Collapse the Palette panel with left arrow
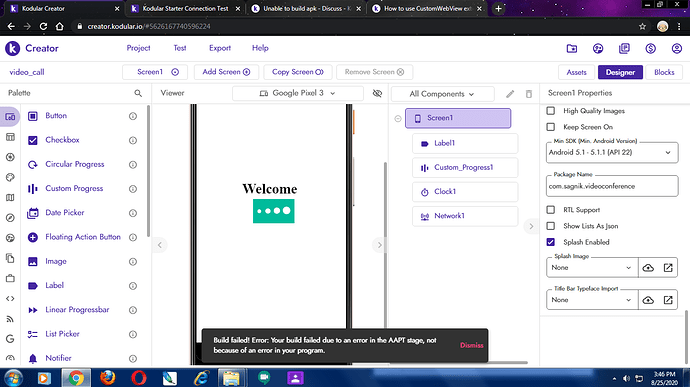The image size is (690, 387). click(160, 245)
